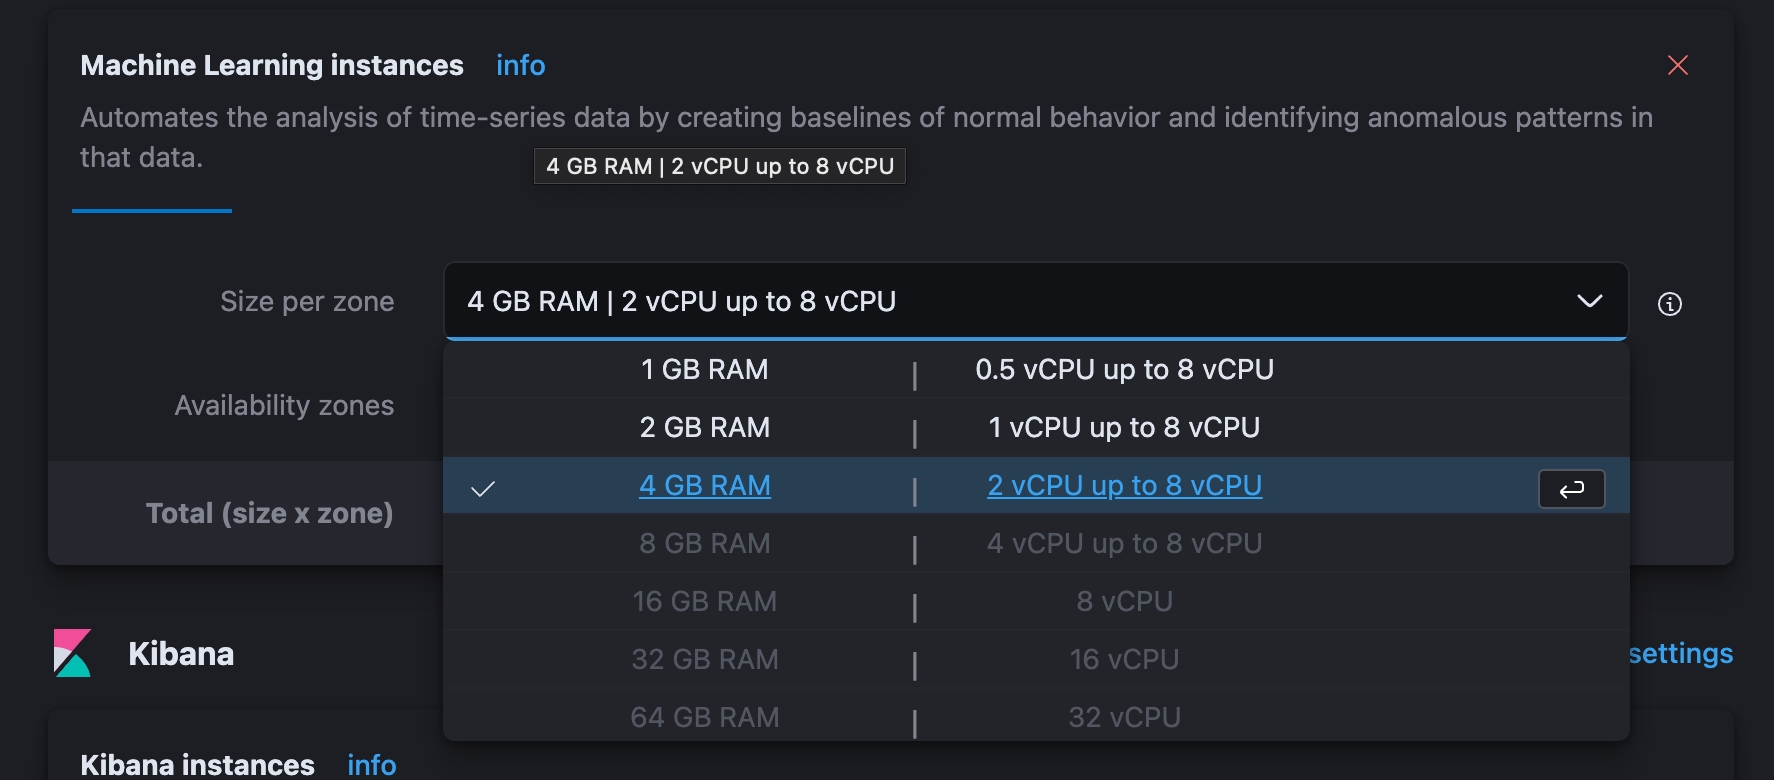Click 0.5 vCPU up to 8 vCPU text
Screen dimensions: 1774x780
(x=1125, y=370)
